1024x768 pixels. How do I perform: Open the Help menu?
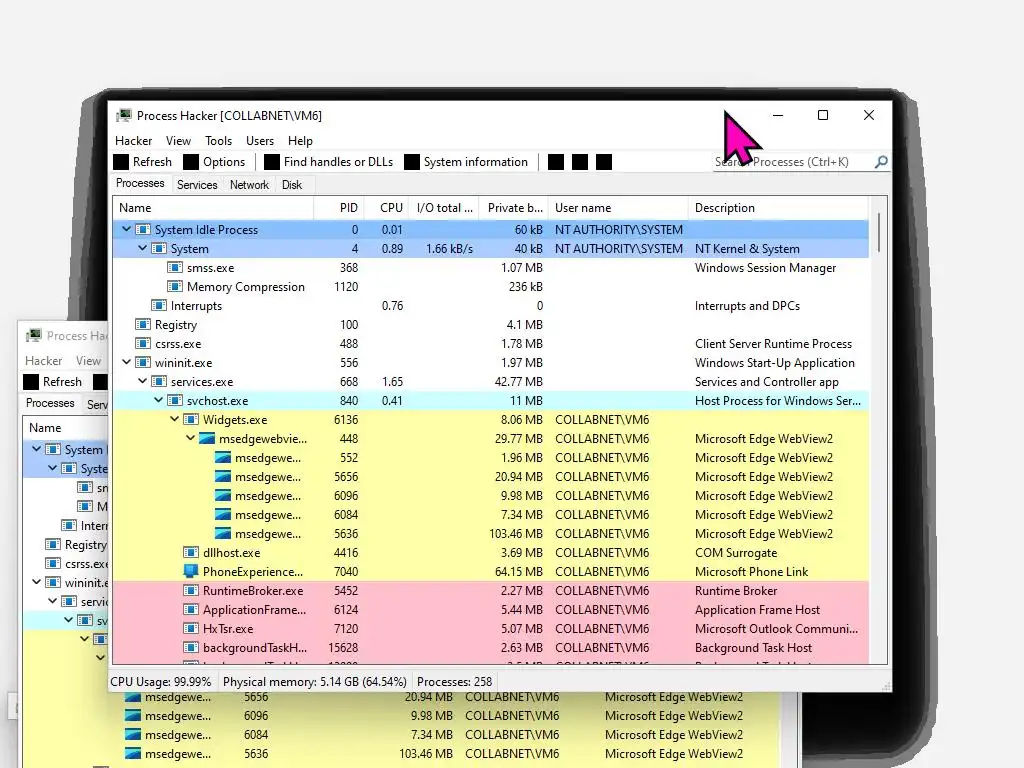[300, 140]
